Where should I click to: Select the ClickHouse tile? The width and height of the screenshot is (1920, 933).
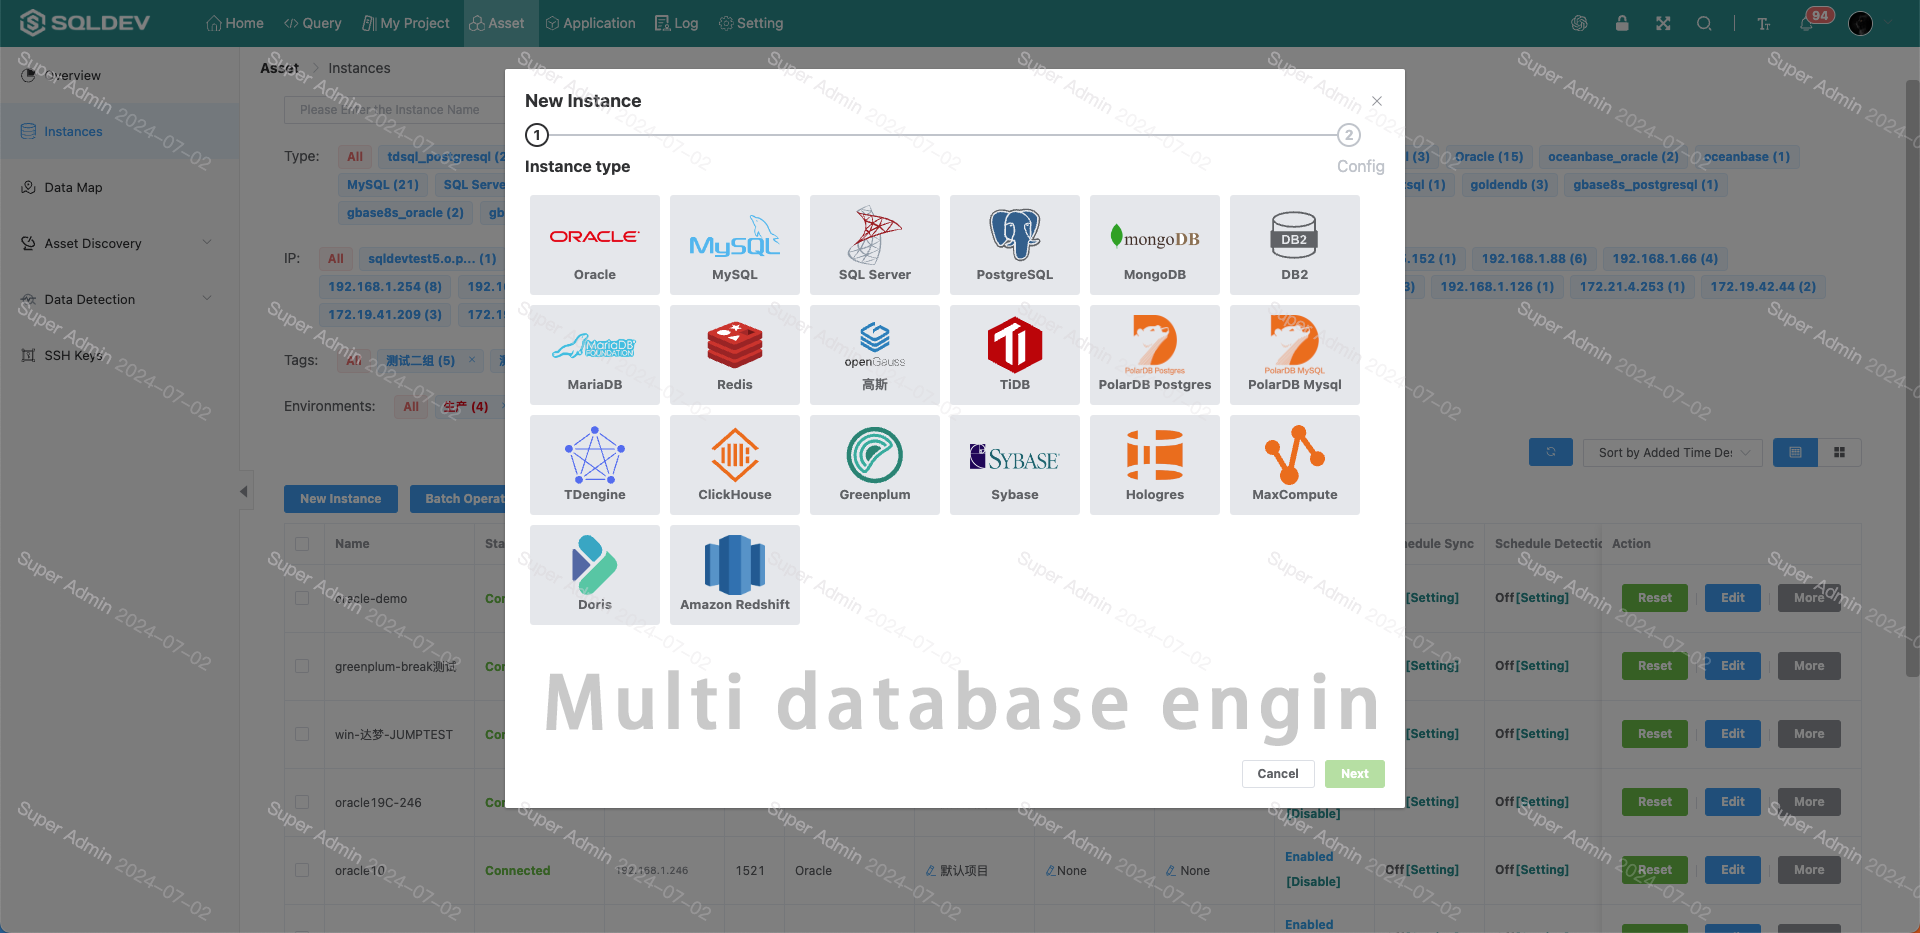click(x=735, y=465)
